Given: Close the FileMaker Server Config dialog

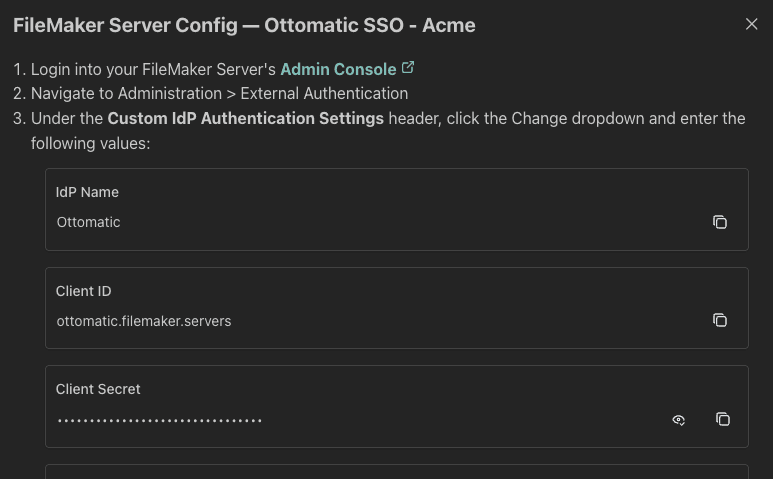Looking at the screenshot, I should click(x=752, y=24).
